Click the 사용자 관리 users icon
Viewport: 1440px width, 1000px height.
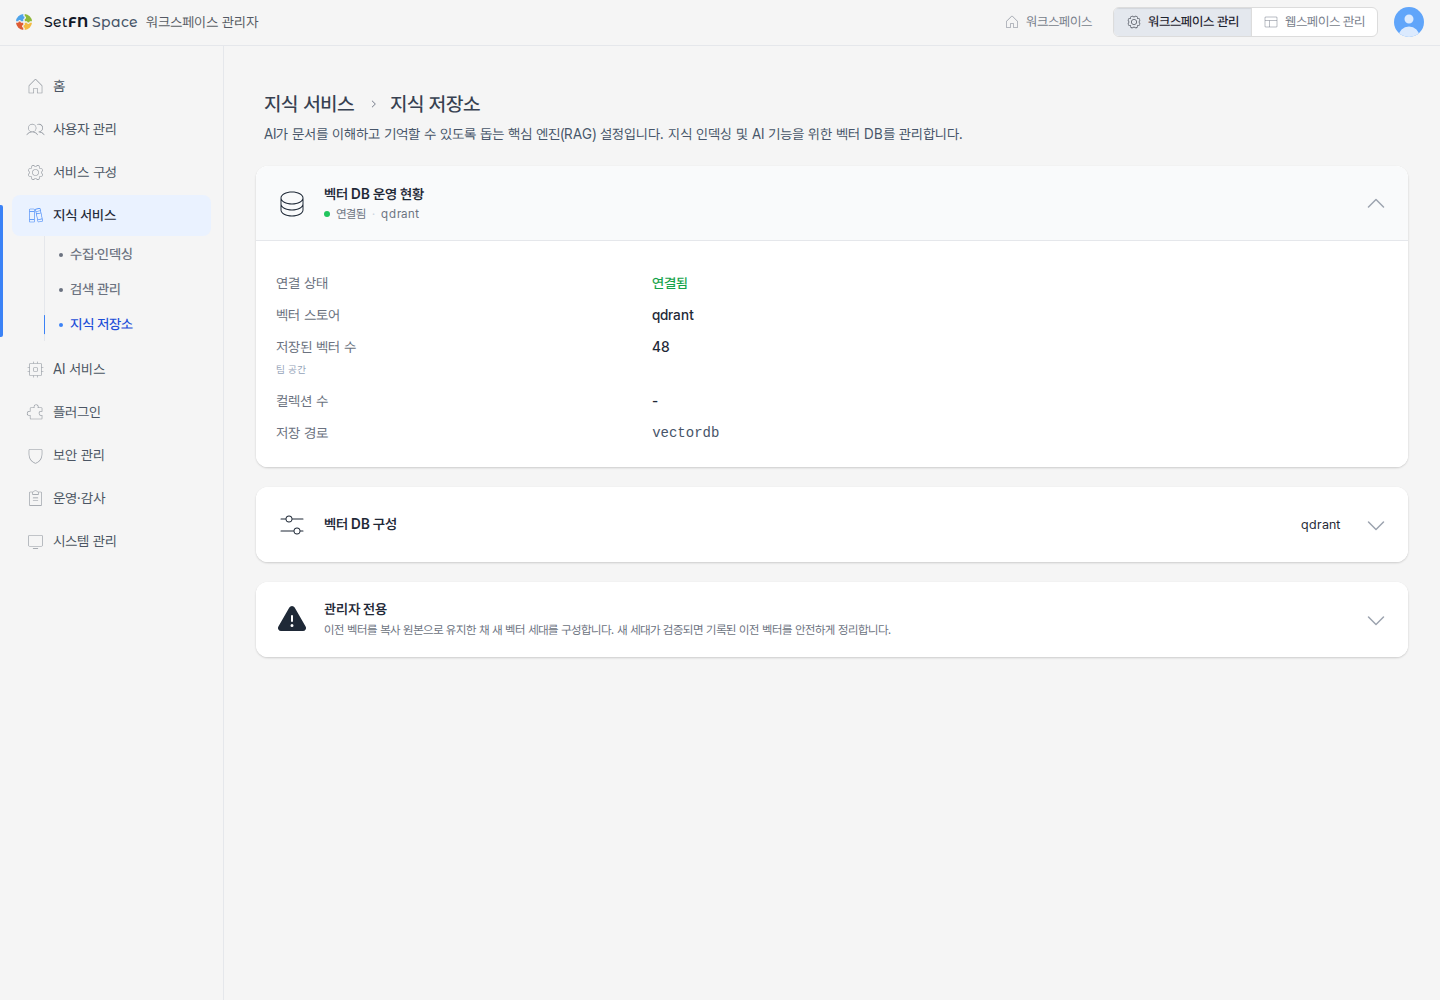click(36, 130)
